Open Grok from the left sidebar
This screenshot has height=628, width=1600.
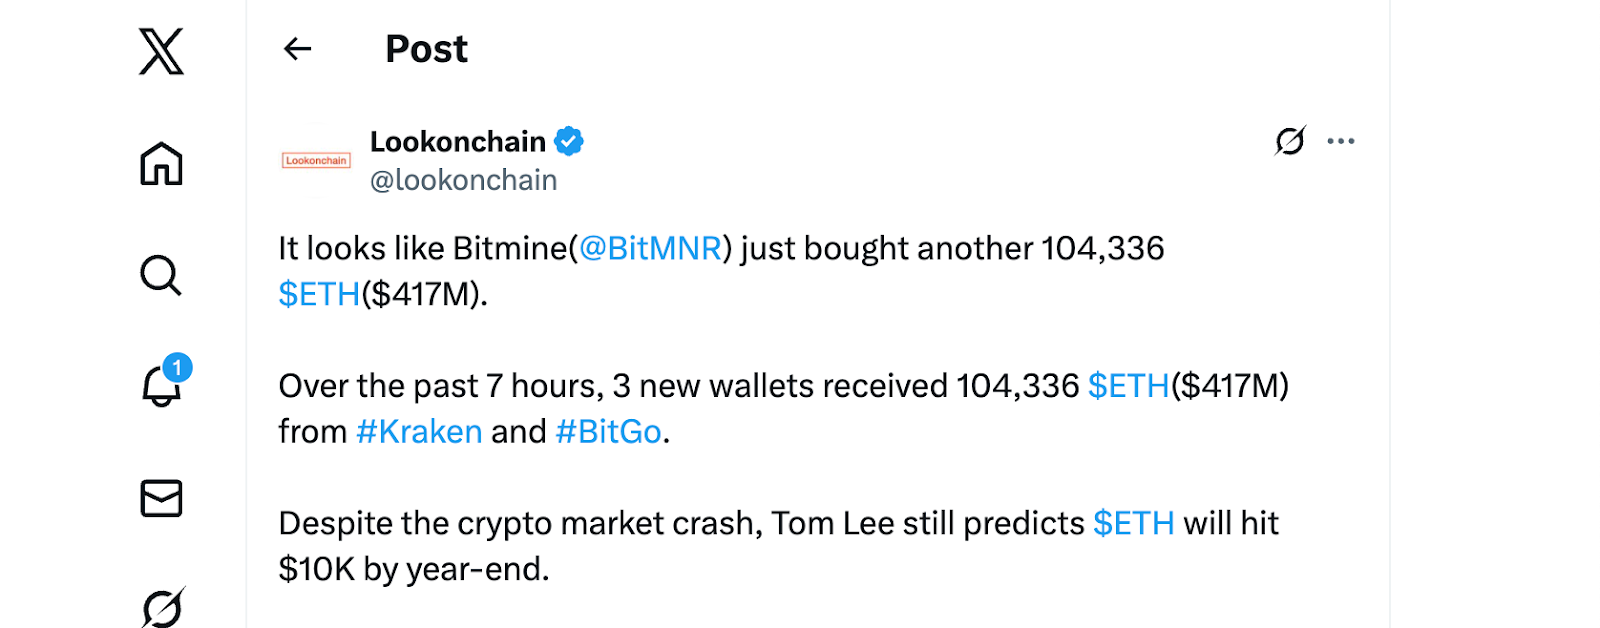pos(162,607)
